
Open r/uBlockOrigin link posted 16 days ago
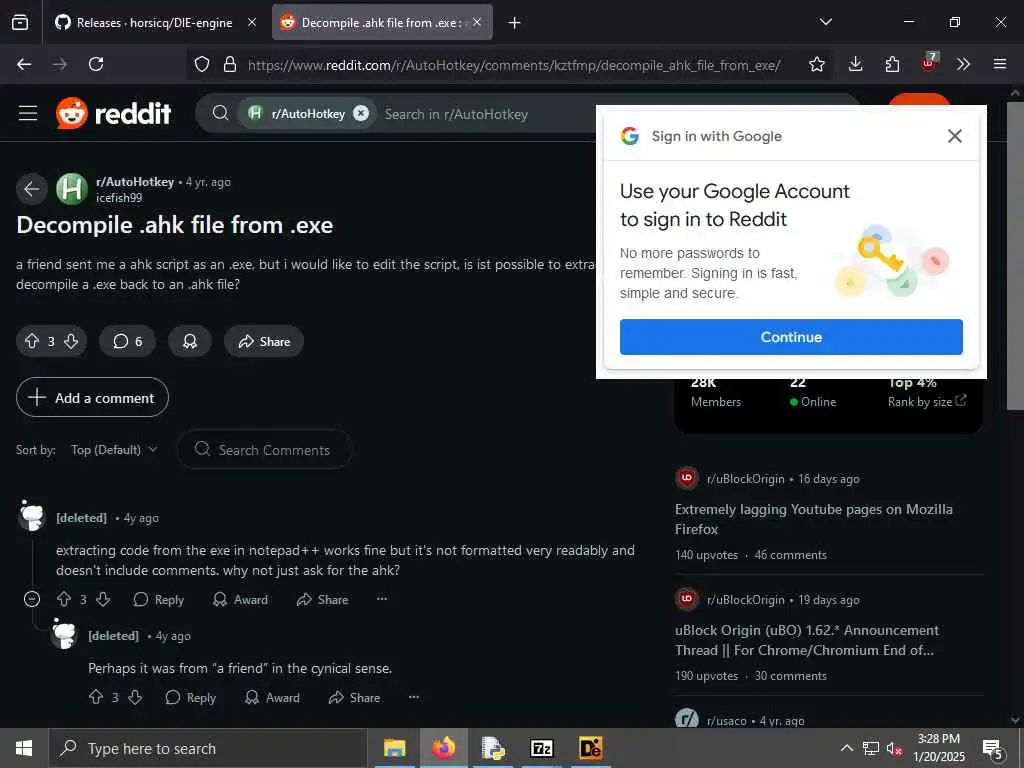pyautogui.click(x=745, y=479)
